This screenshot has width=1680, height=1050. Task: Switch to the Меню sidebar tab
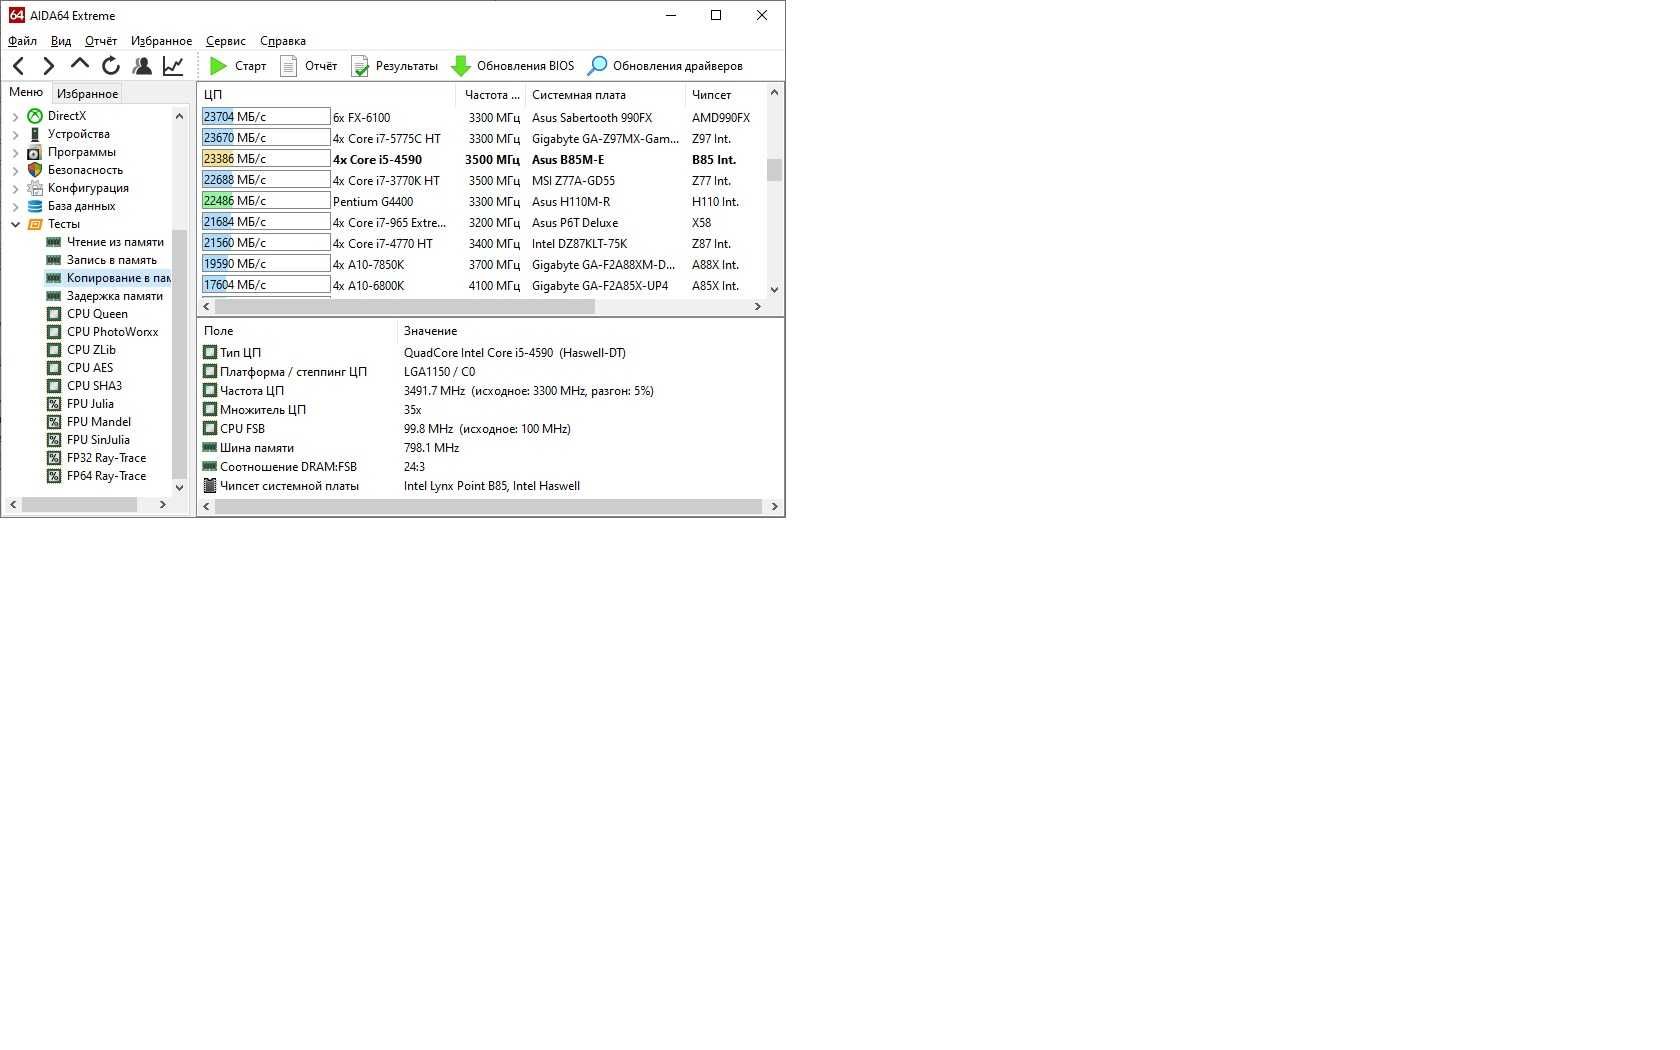click(26, 92)
